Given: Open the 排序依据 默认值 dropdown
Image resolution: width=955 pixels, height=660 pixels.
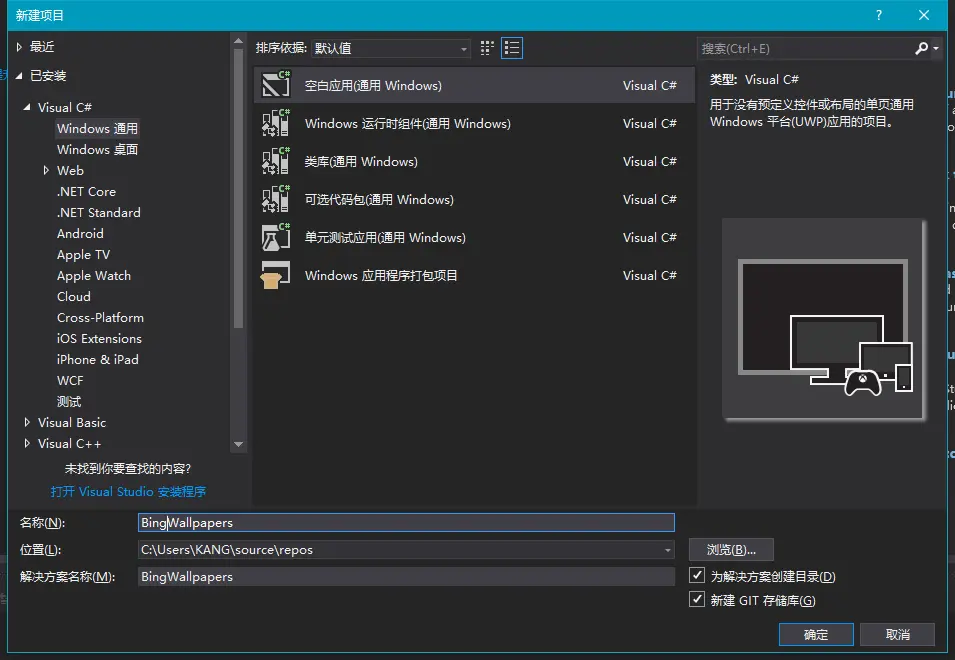Looking at the screenshot, I should (x=390, y=48).
